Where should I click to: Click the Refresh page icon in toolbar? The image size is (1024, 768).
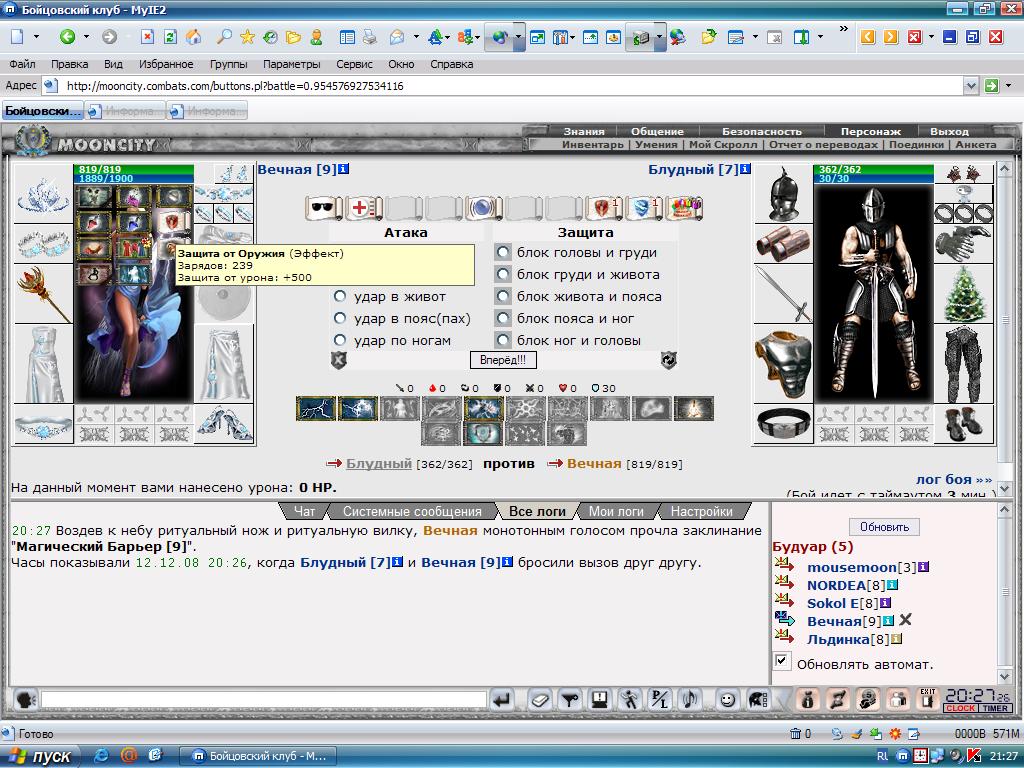(170, 37)
